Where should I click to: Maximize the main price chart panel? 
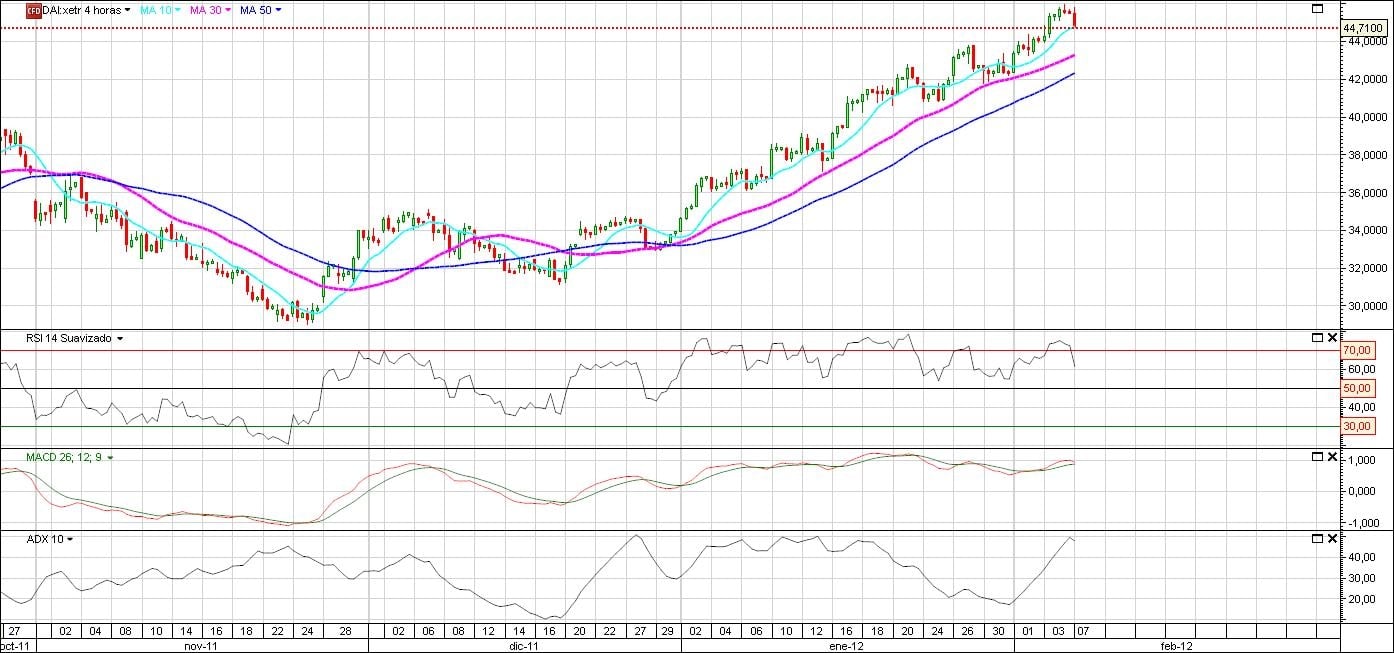coord(1317,8)
